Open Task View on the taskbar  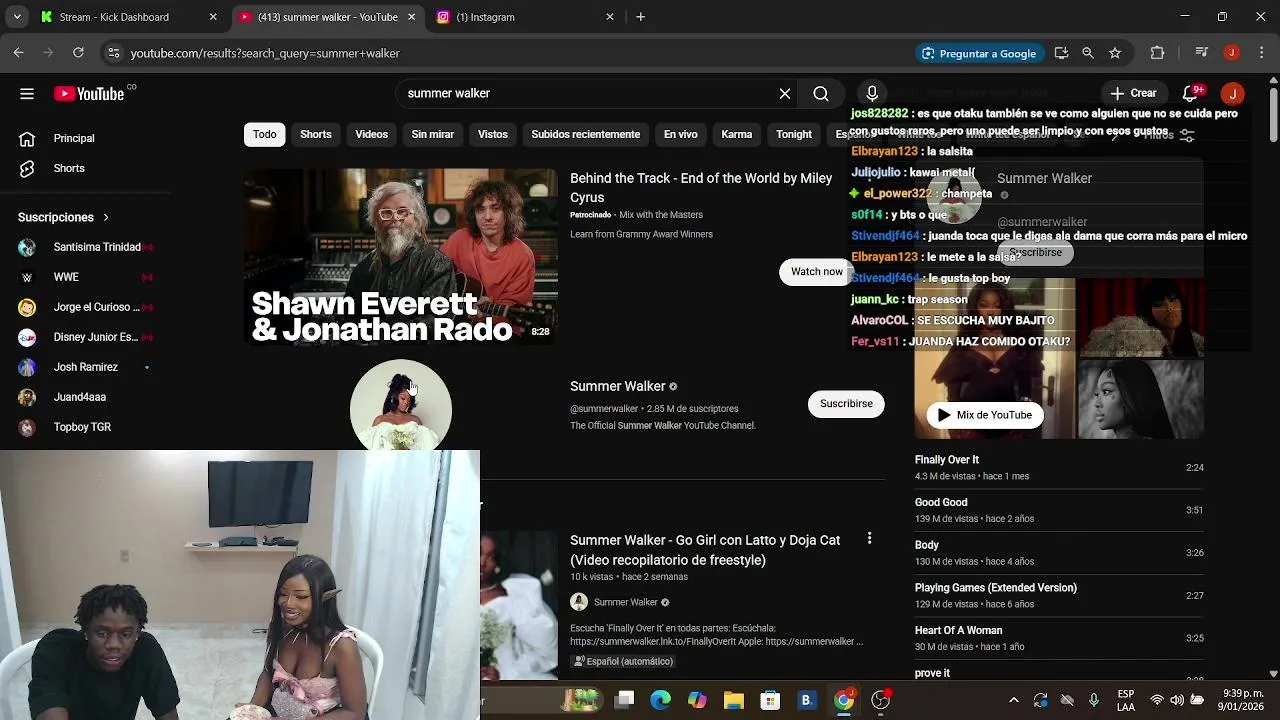click(624, 700)
